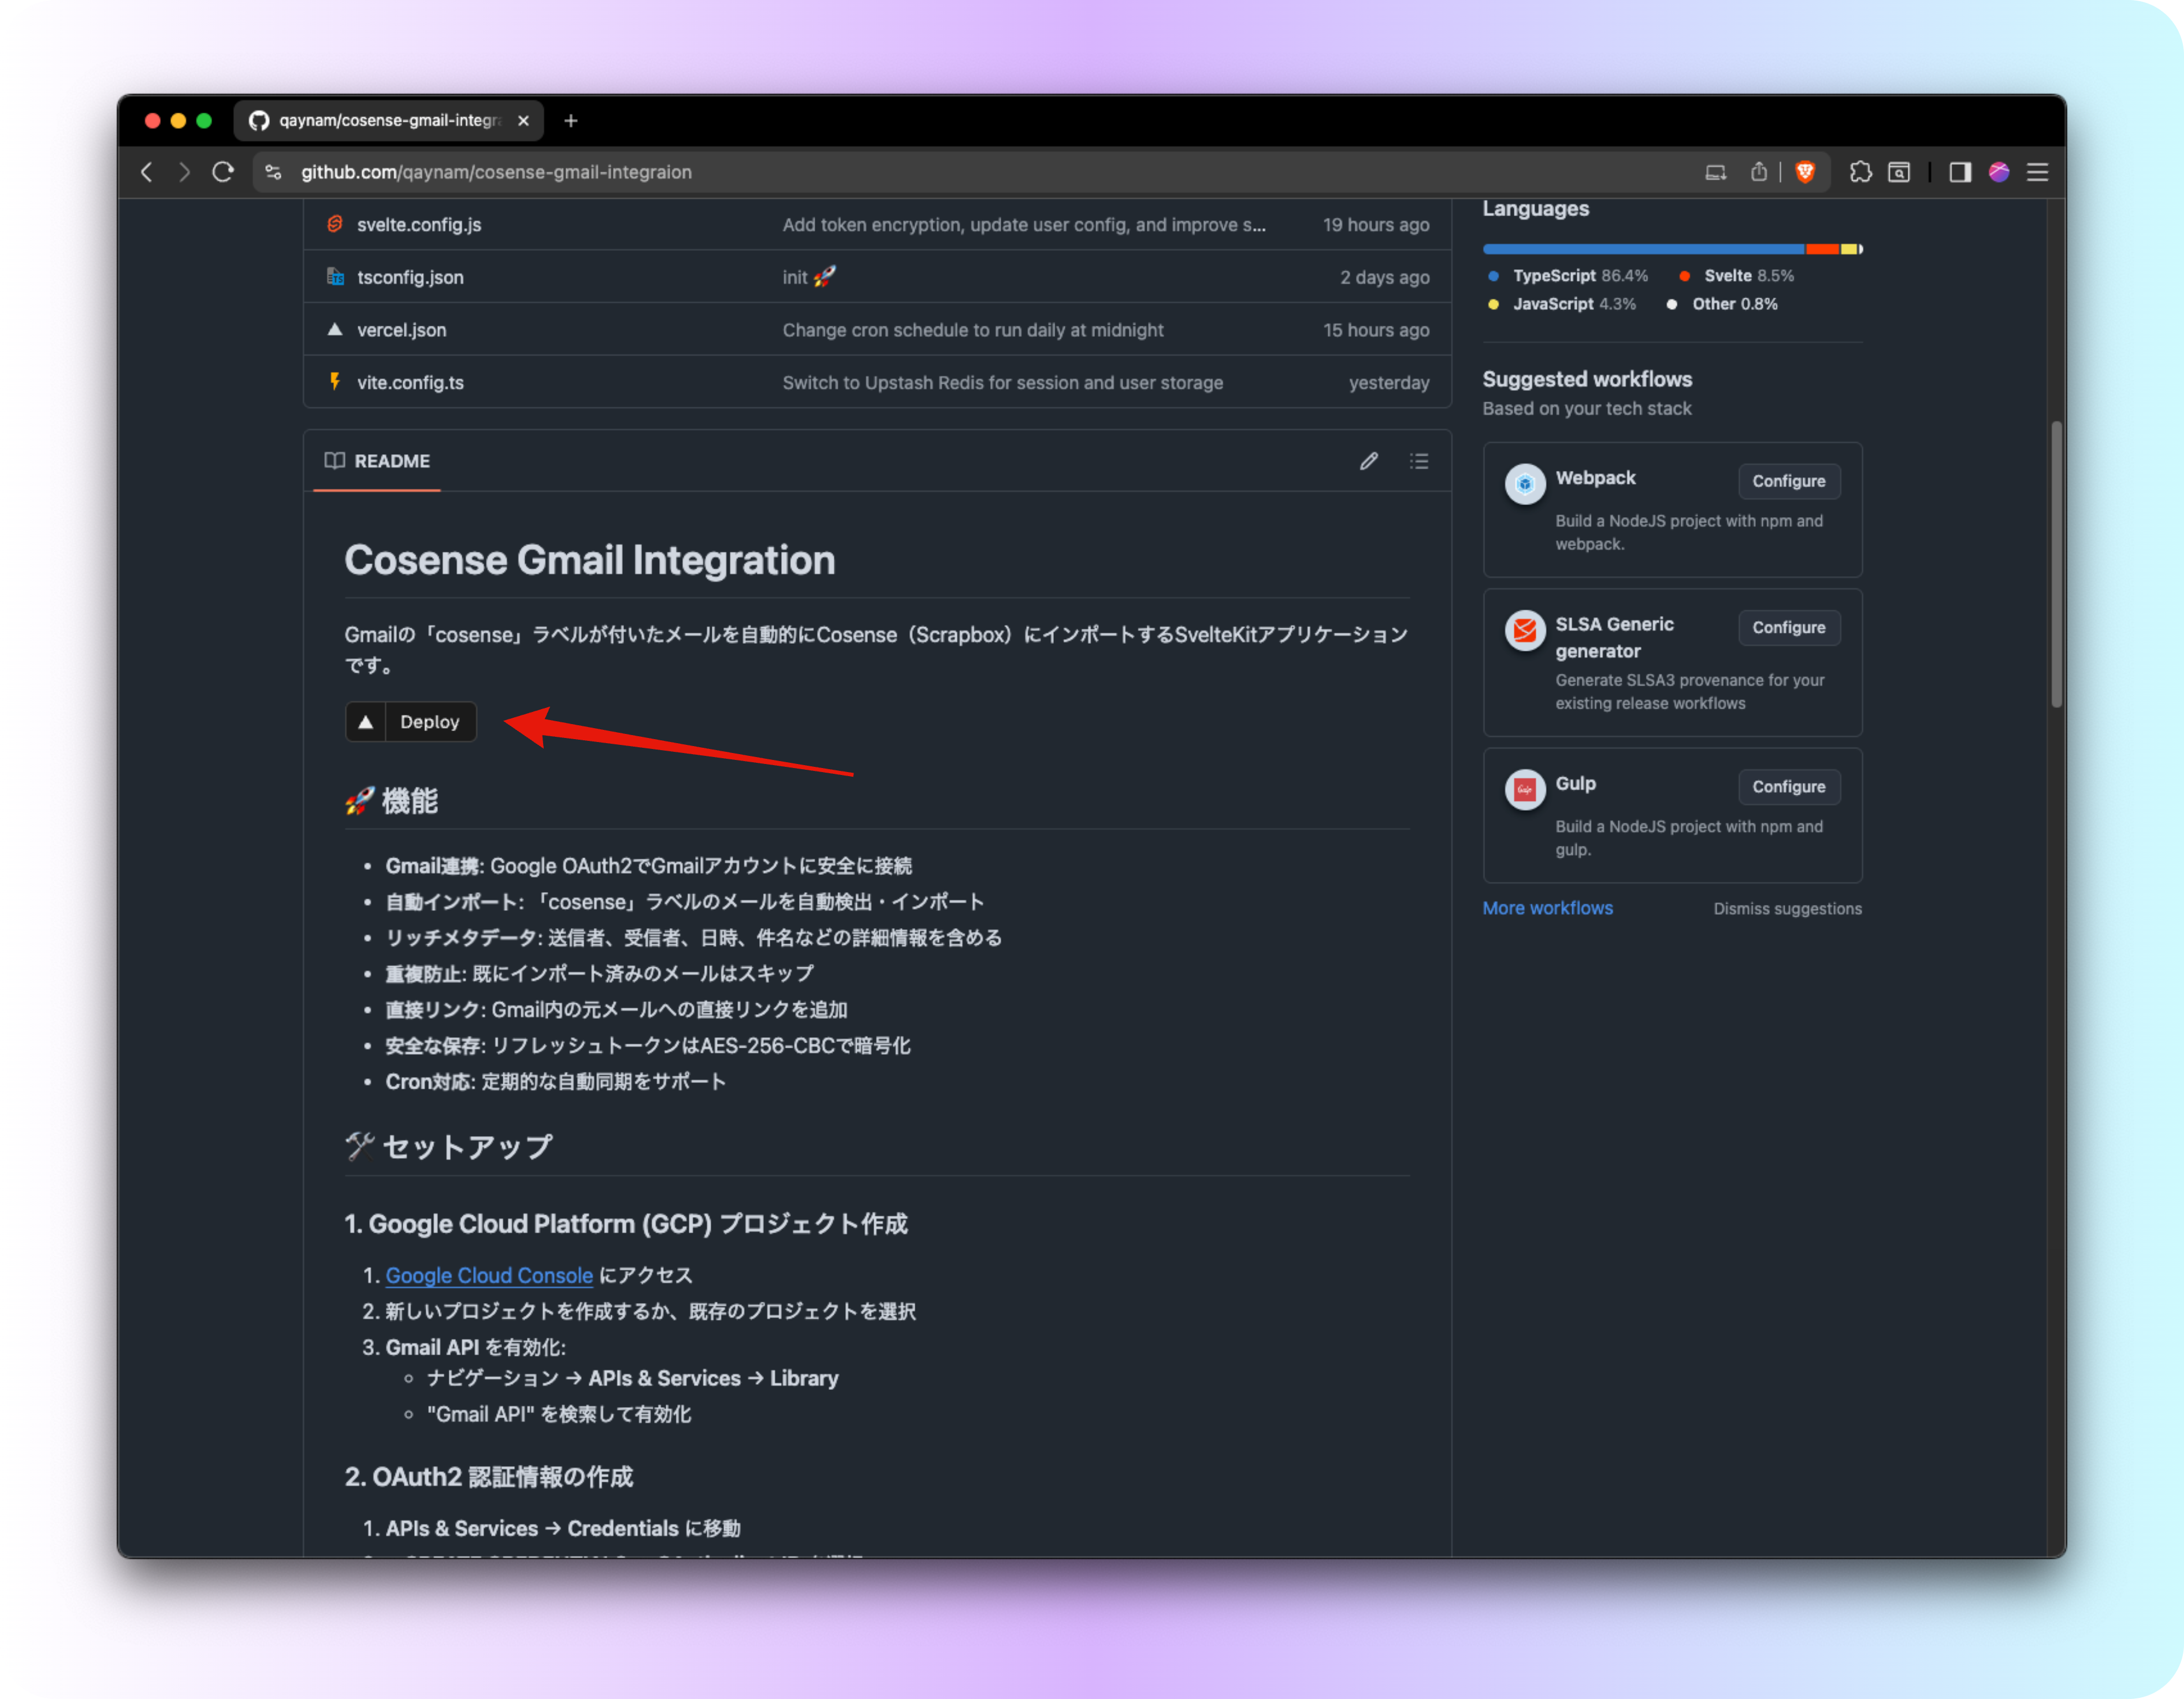Click the share page icon
The width and height of the screenshot is (2184, 1699).
[x=1758, y=172]
